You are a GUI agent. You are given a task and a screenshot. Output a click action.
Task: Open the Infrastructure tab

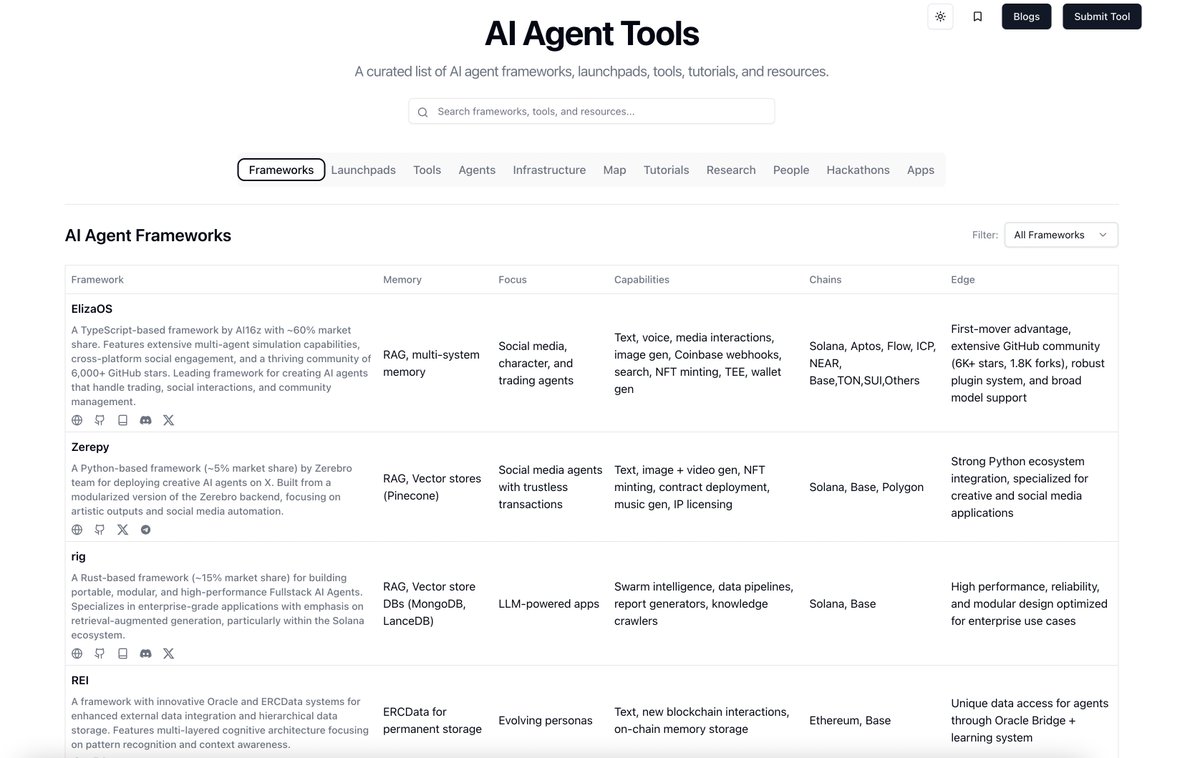(549, 170)
